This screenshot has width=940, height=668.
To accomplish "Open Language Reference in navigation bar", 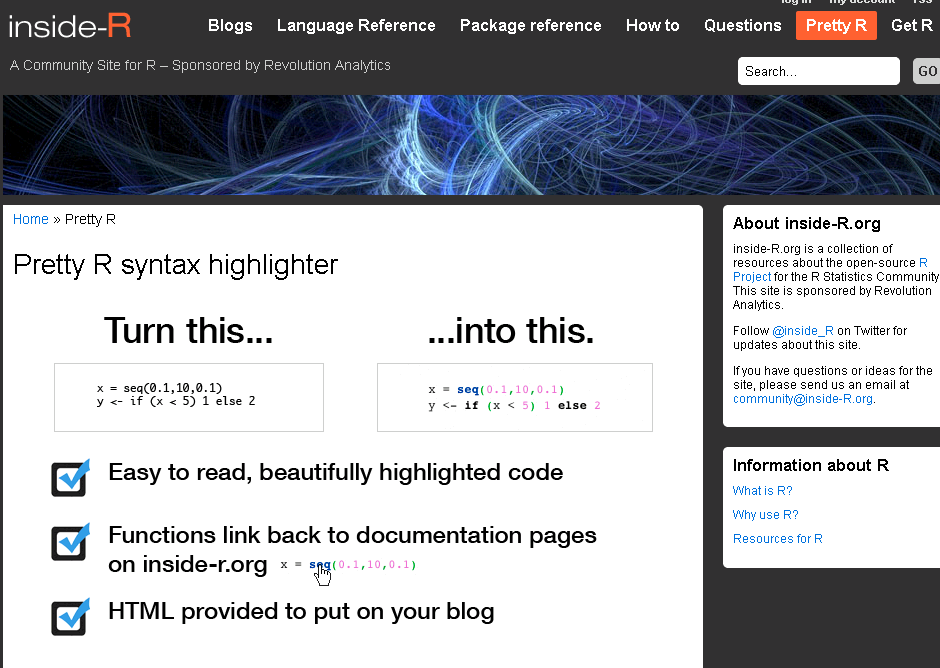I will pyautogui.click(x=356, y=26).
